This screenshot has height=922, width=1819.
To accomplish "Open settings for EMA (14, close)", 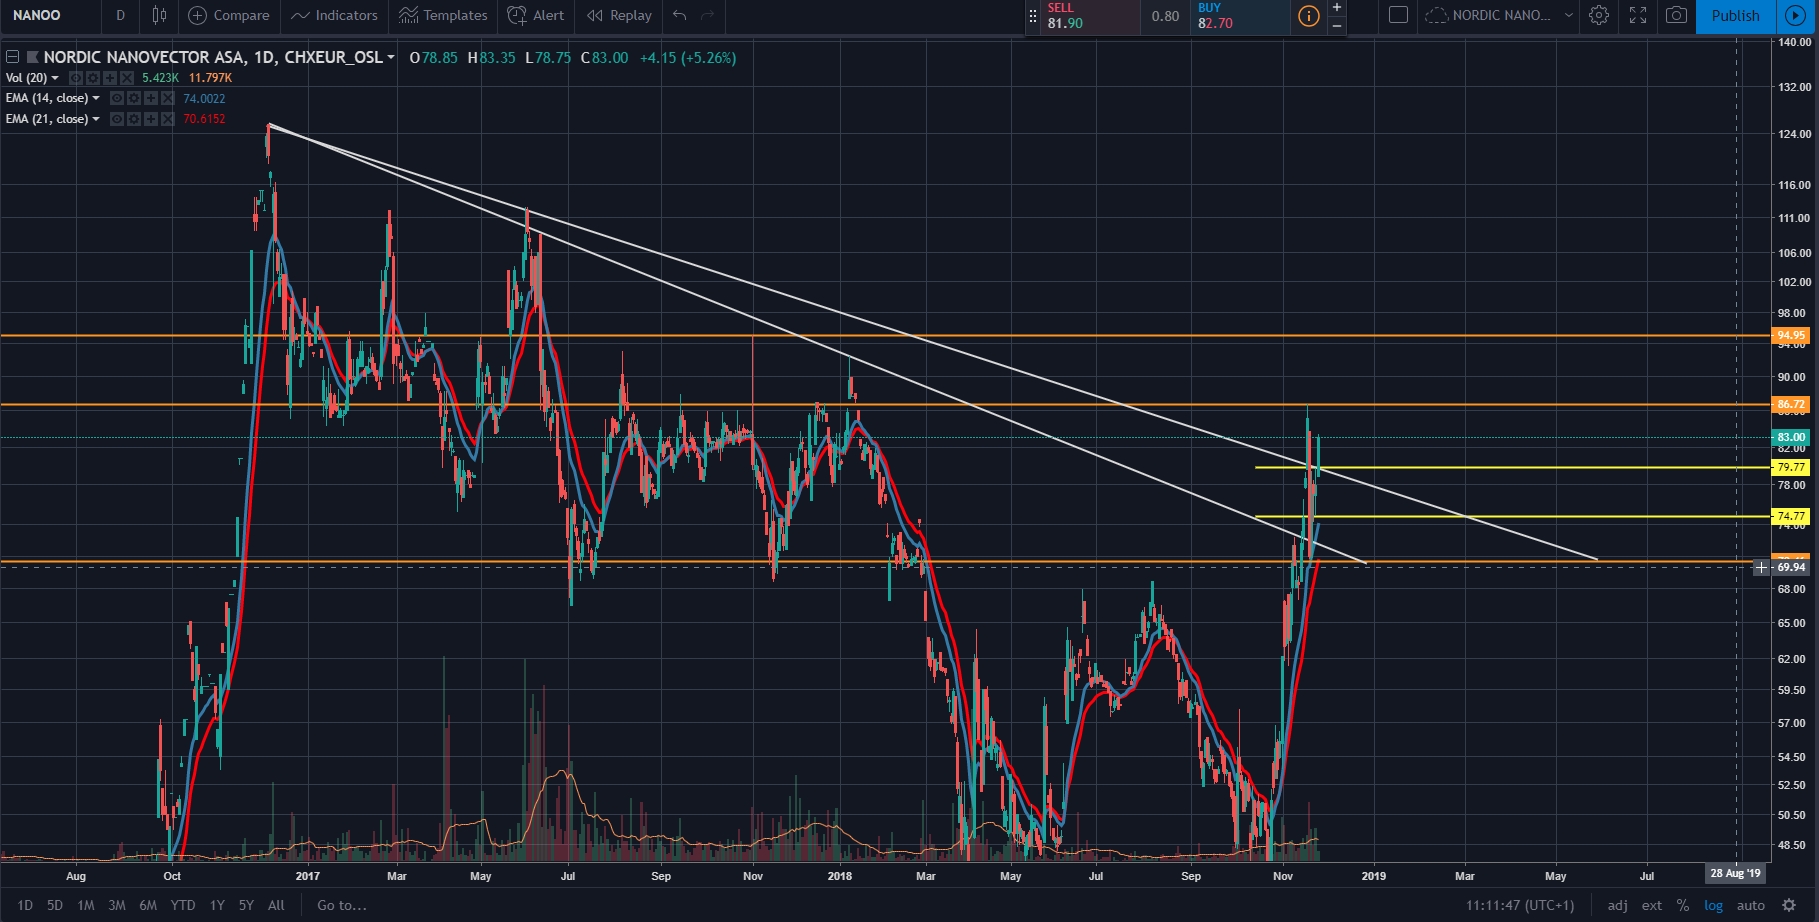I will 133,98.
